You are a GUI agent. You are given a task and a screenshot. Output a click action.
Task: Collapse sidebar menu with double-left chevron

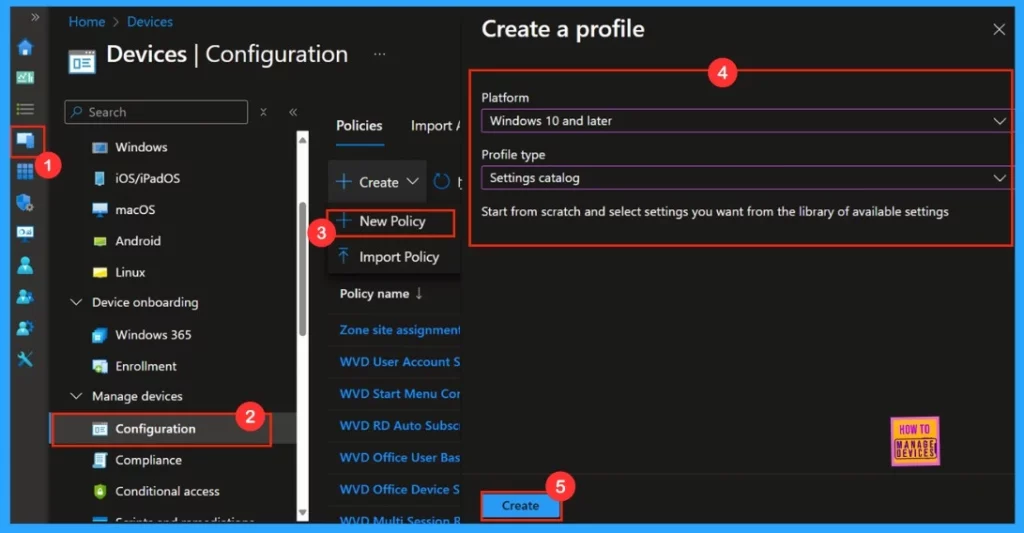[293, 112]
